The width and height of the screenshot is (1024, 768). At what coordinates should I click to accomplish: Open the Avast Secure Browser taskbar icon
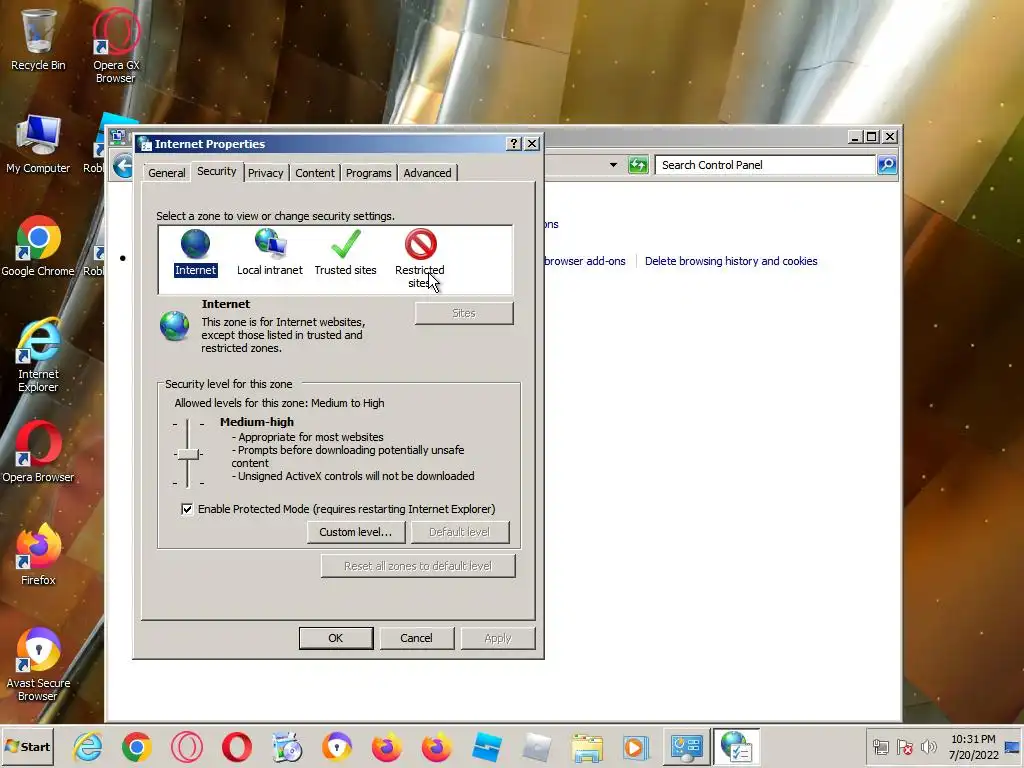337,747
